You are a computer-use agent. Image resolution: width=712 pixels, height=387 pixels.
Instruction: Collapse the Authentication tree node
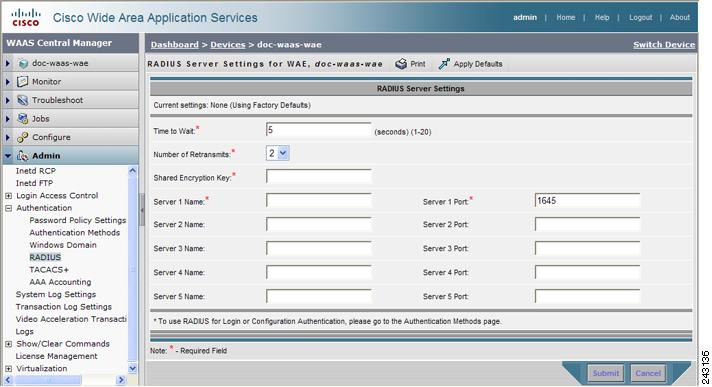click(8, 208)
